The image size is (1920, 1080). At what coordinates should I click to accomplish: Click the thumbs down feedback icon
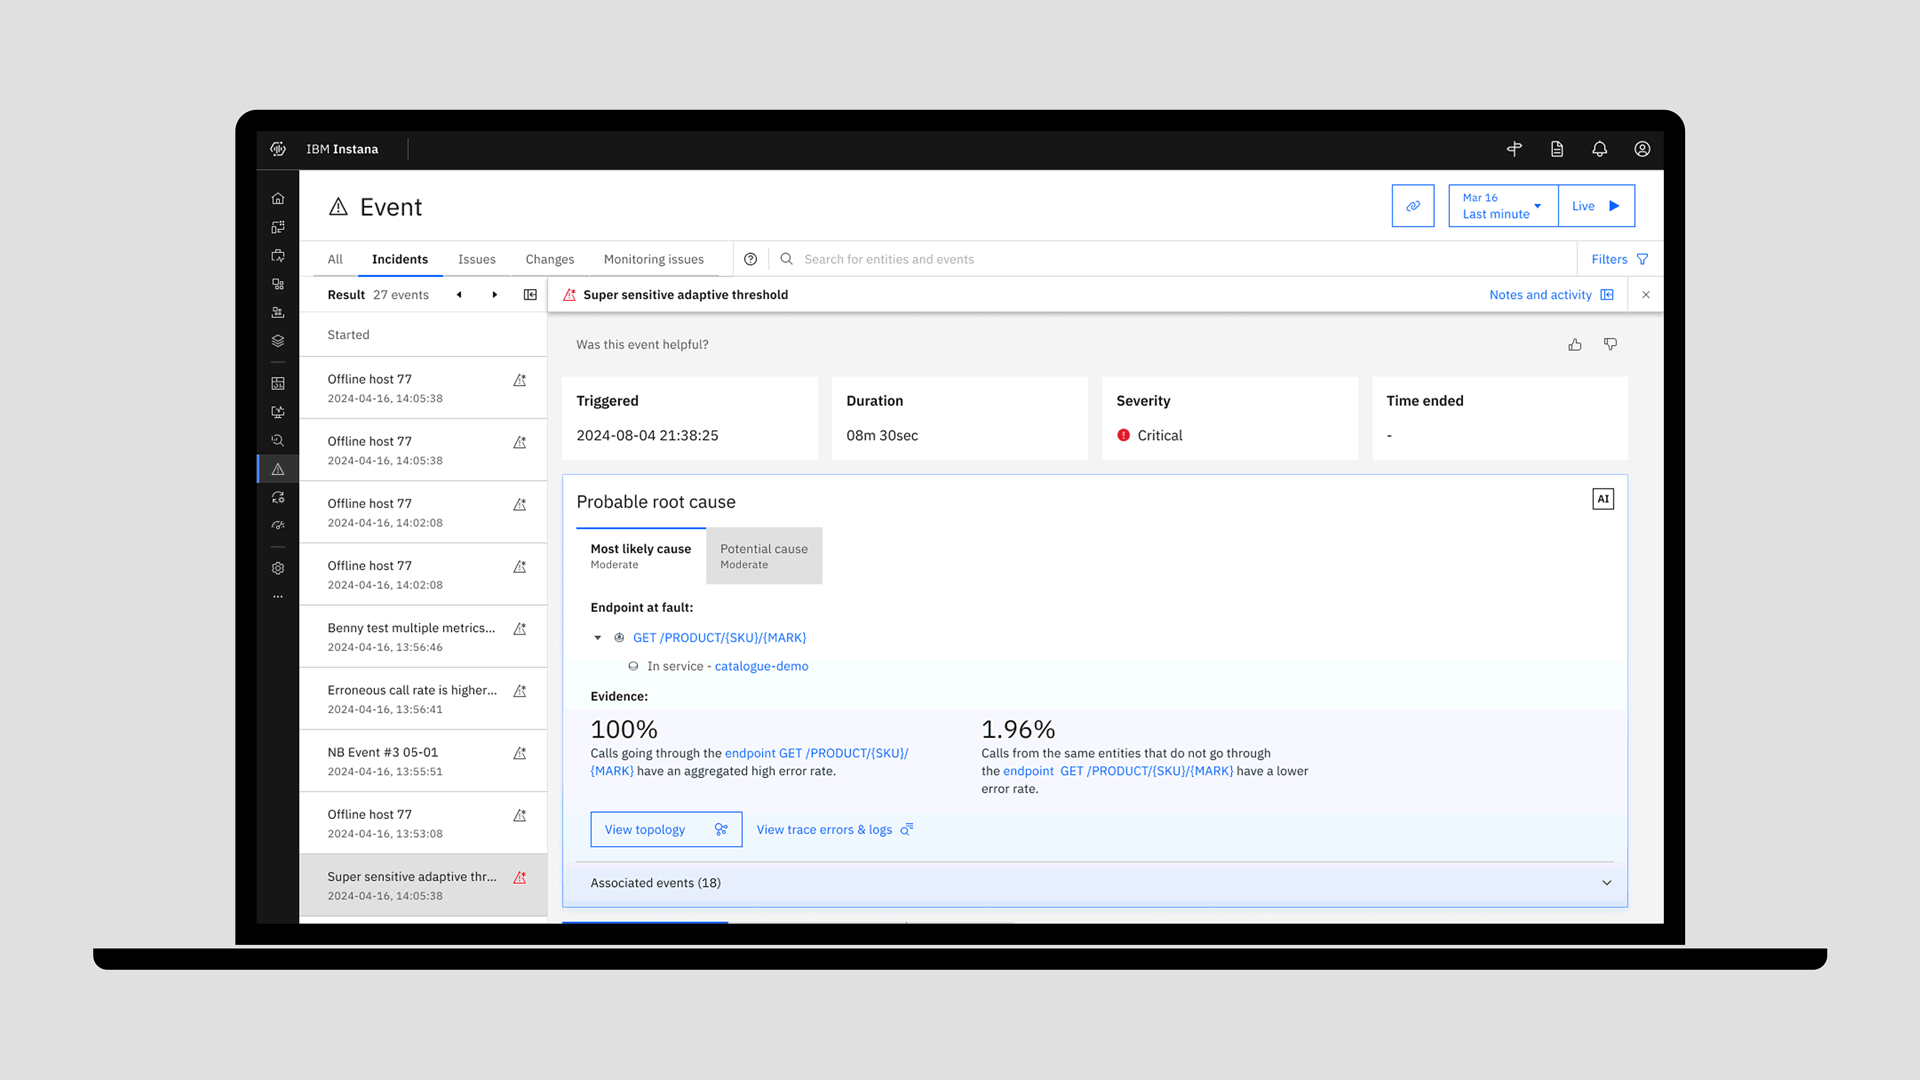1610,344
